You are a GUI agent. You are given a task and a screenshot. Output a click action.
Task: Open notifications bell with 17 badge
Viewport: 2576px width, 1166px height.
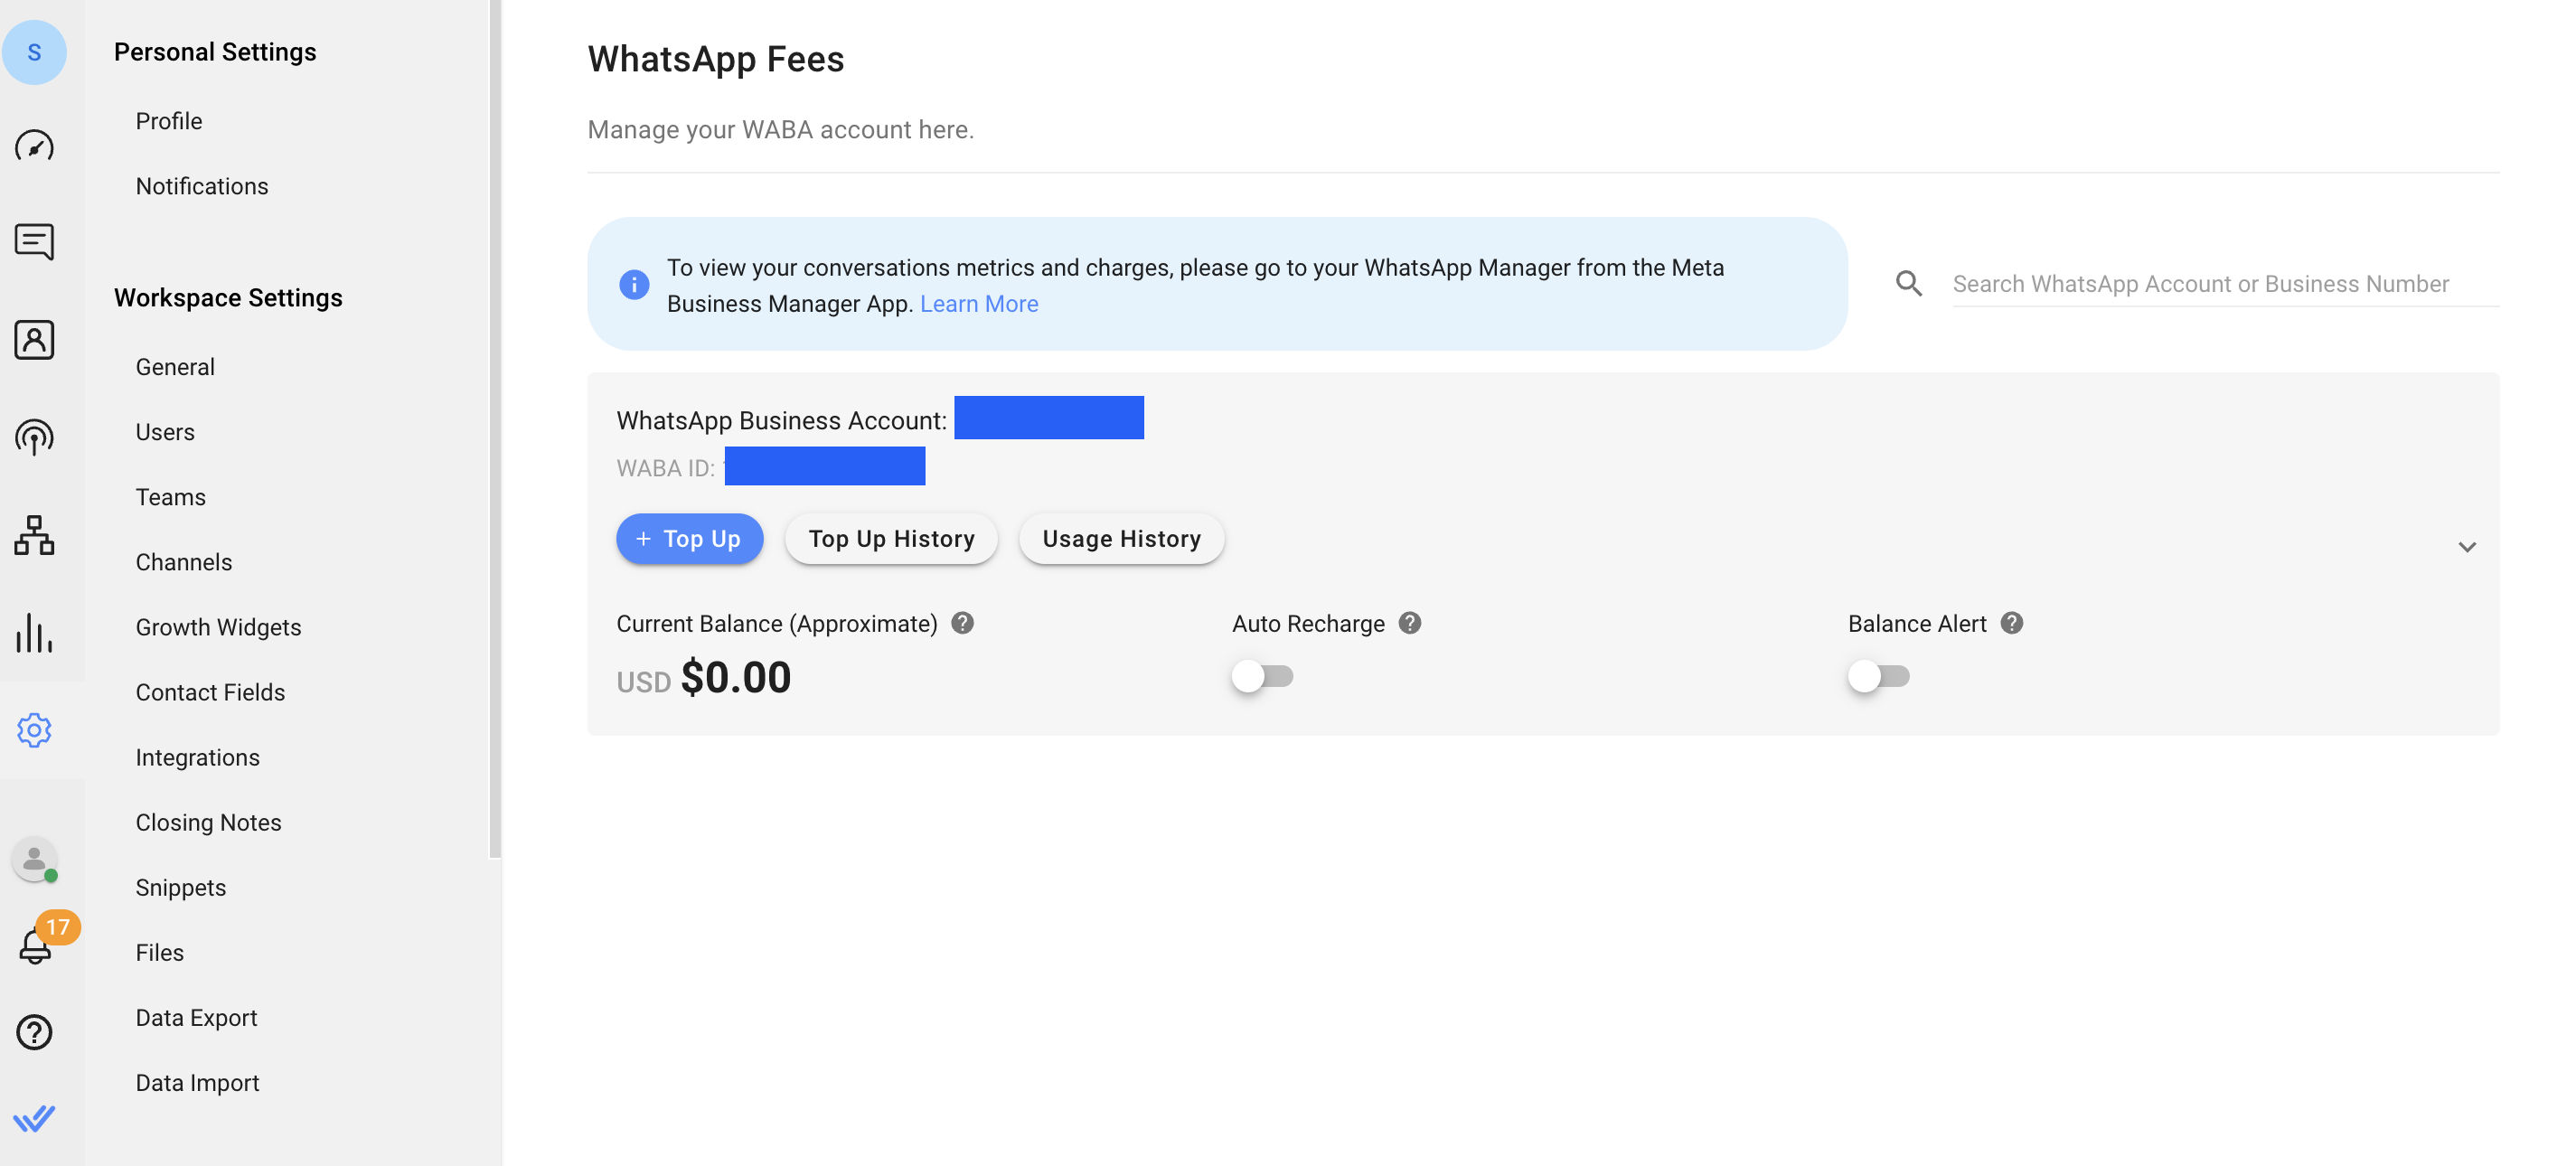[x=36, y=945]
